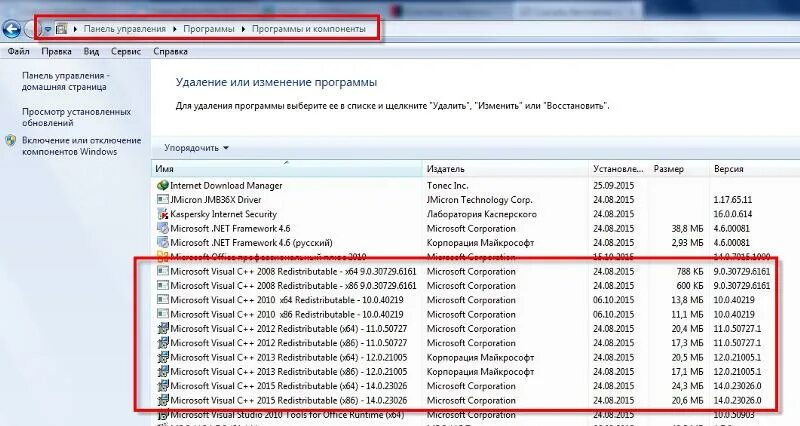Select 'Microsoft Visual C++ 2015 Redistributable (x64) - 14.0.23026' name
Image resolution: width=800 pixels, height=426 pixels.
pyautogui.click(x=289, y=386)
